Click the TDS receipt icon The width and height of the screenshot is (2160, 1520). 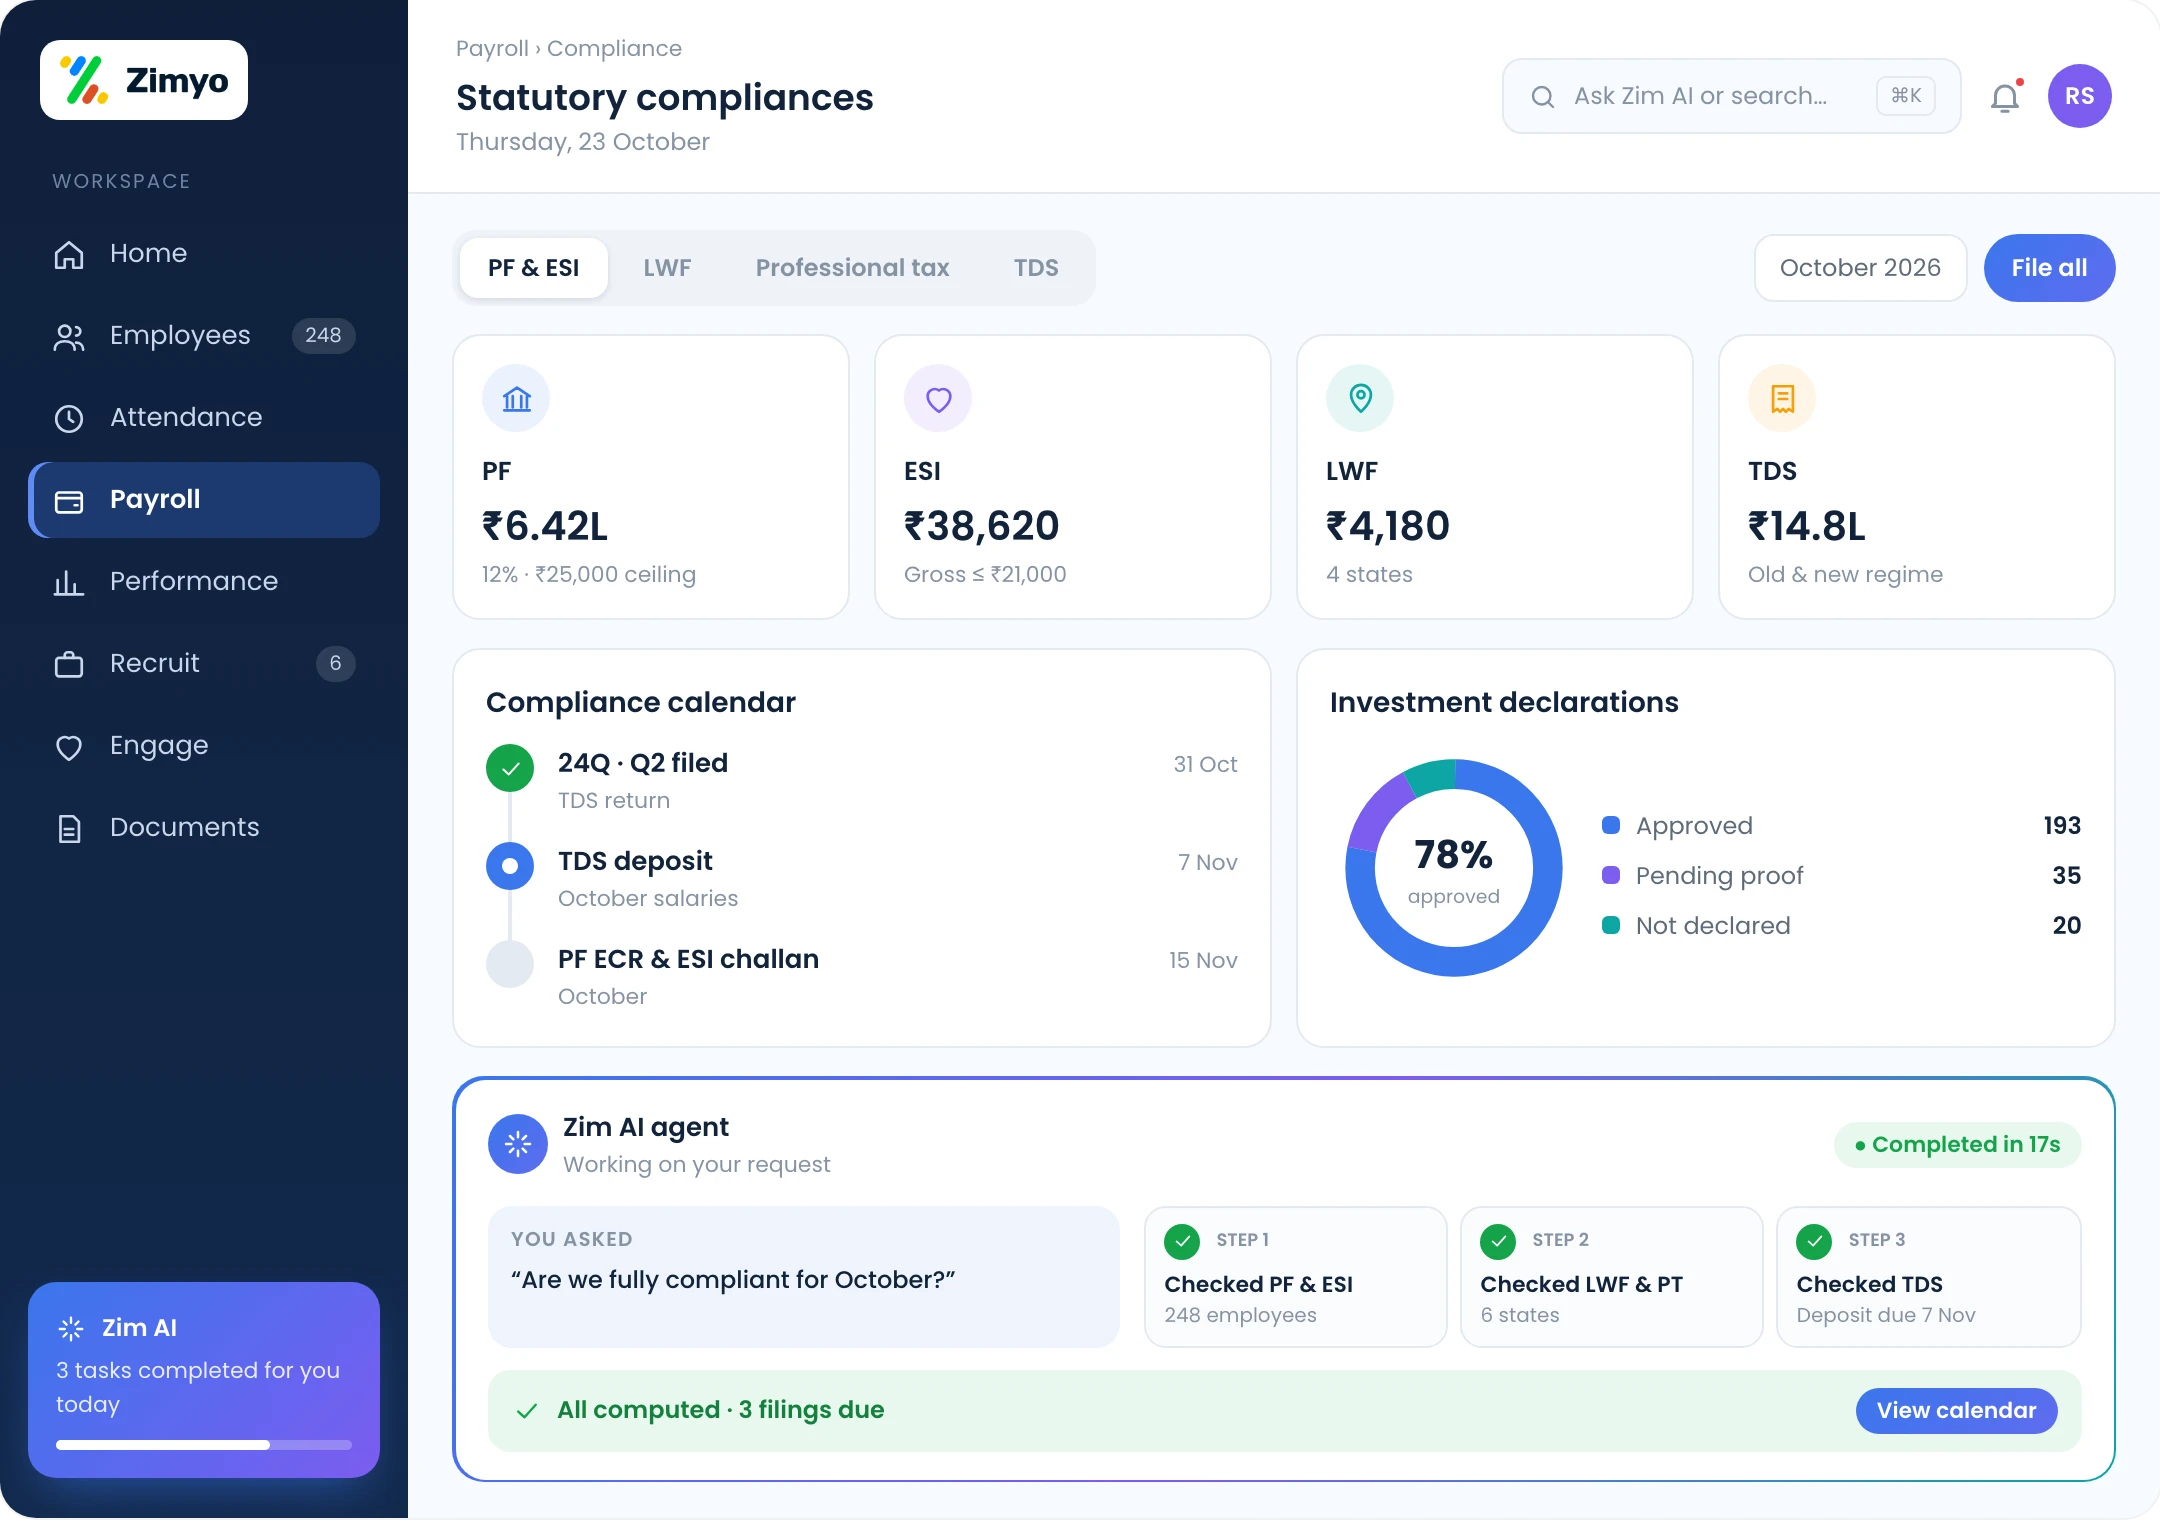(x=1782, y=398)
